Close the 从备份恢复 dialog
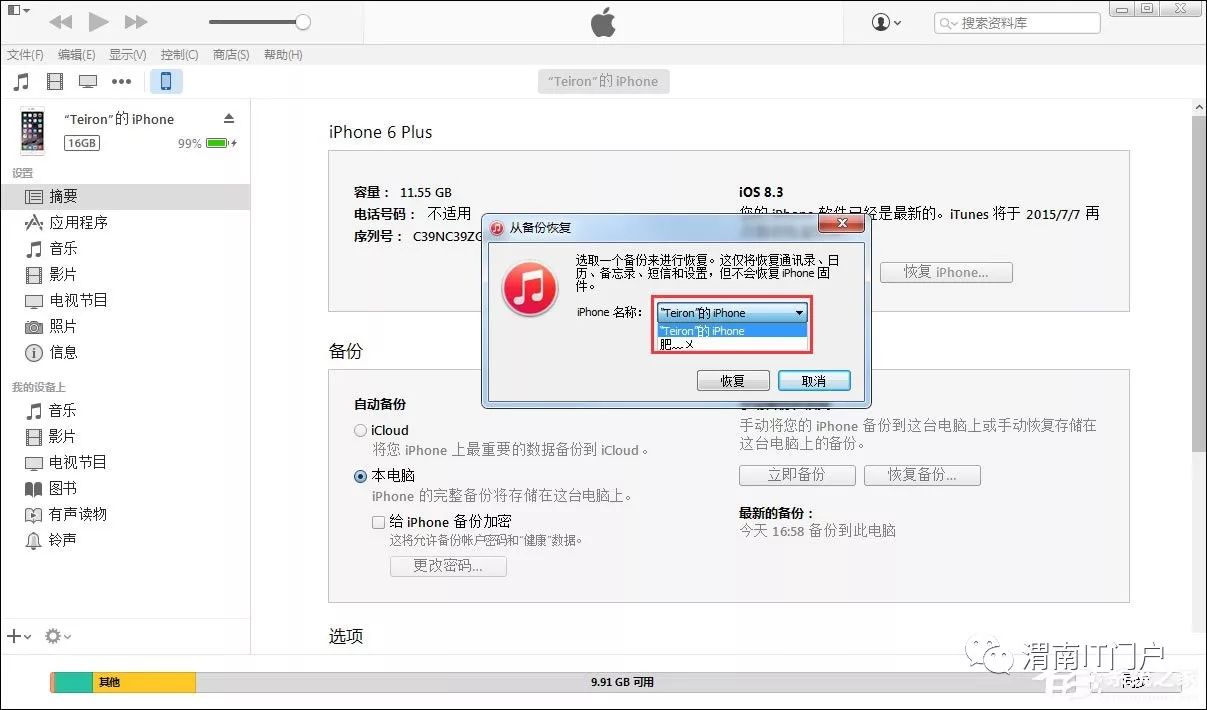 pyautogui.click(x=841, y=223)
